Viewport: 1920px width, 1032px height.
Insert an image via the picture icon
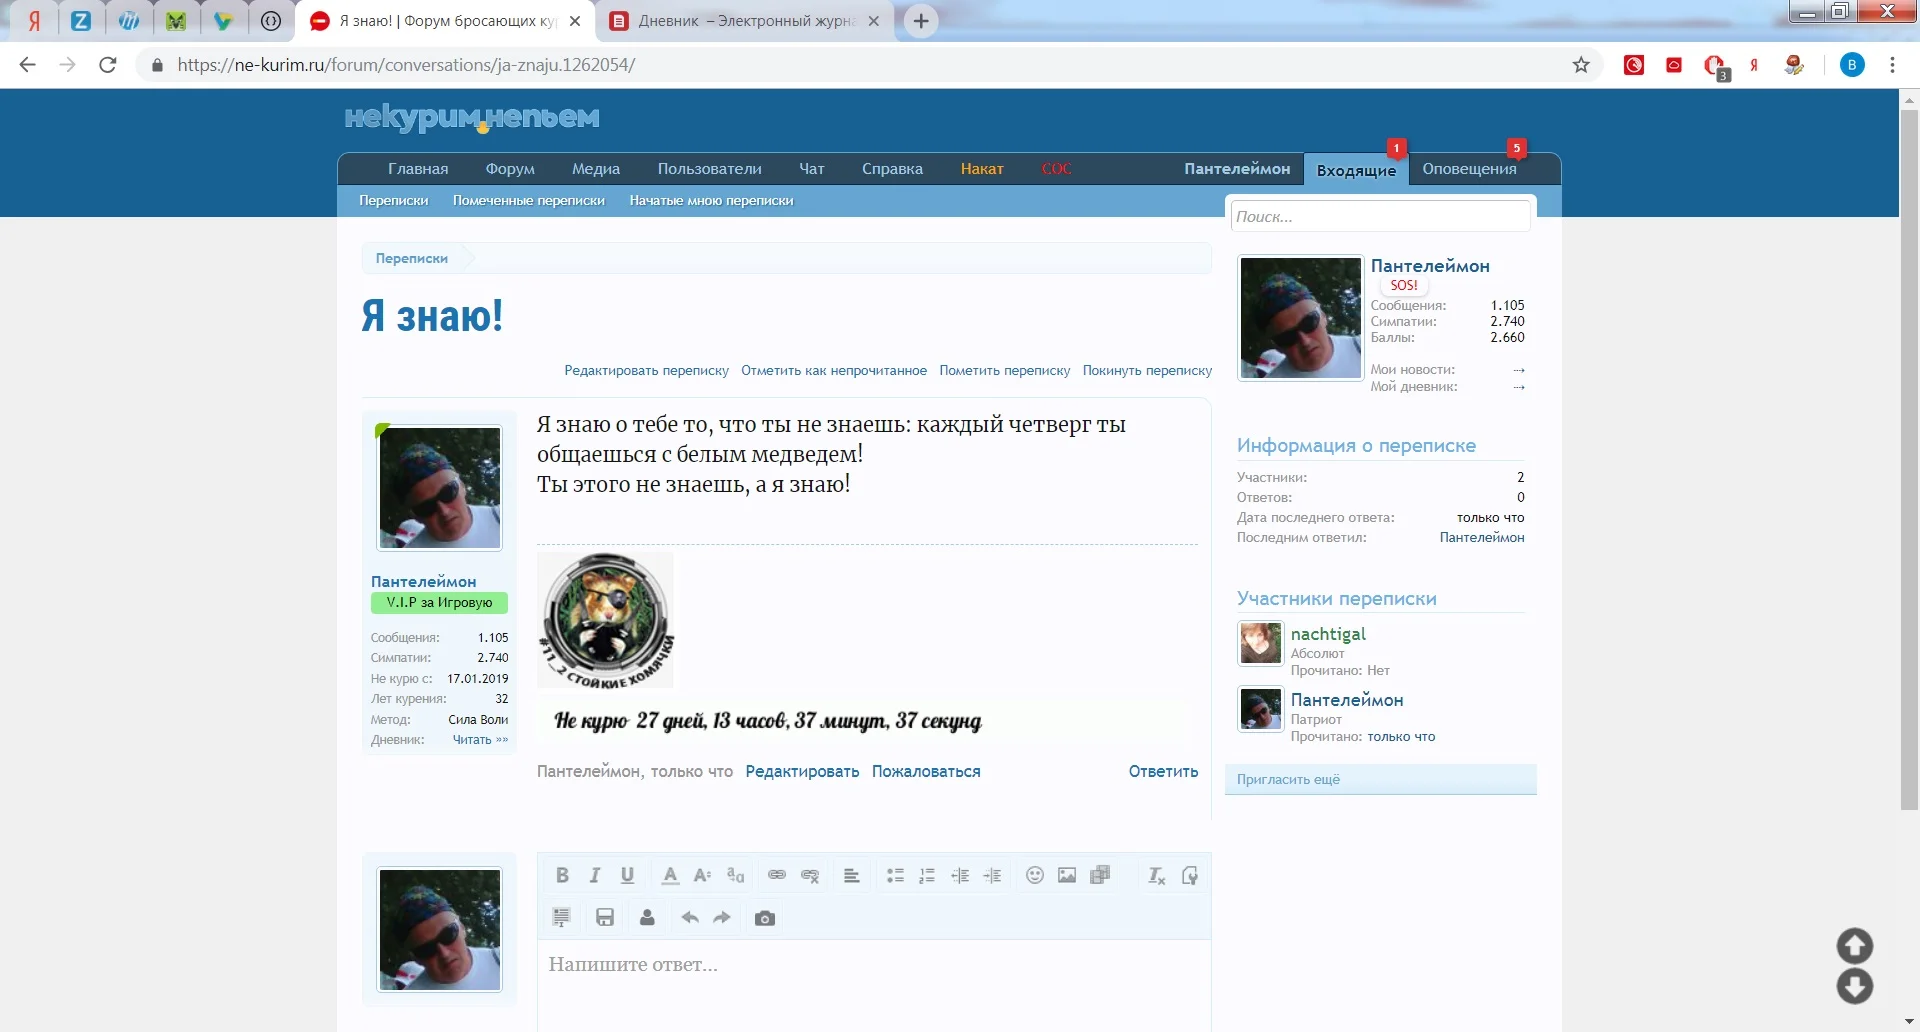[x=1067, y=876]
